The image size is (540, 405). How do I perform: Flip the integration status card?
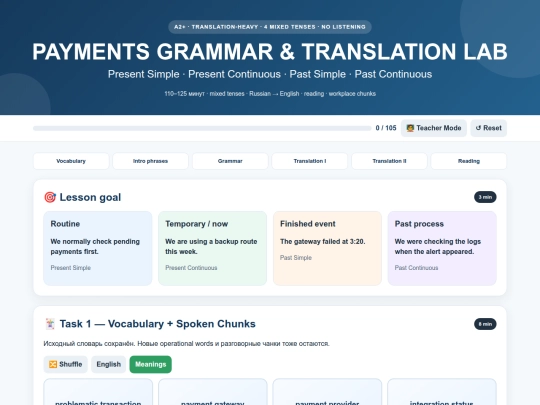pos(442,393)
